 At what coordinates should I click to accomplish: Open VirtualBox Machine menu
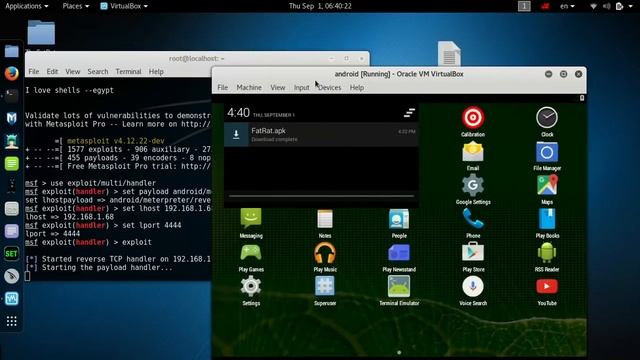pyautogui.click(x=249, y=87)
